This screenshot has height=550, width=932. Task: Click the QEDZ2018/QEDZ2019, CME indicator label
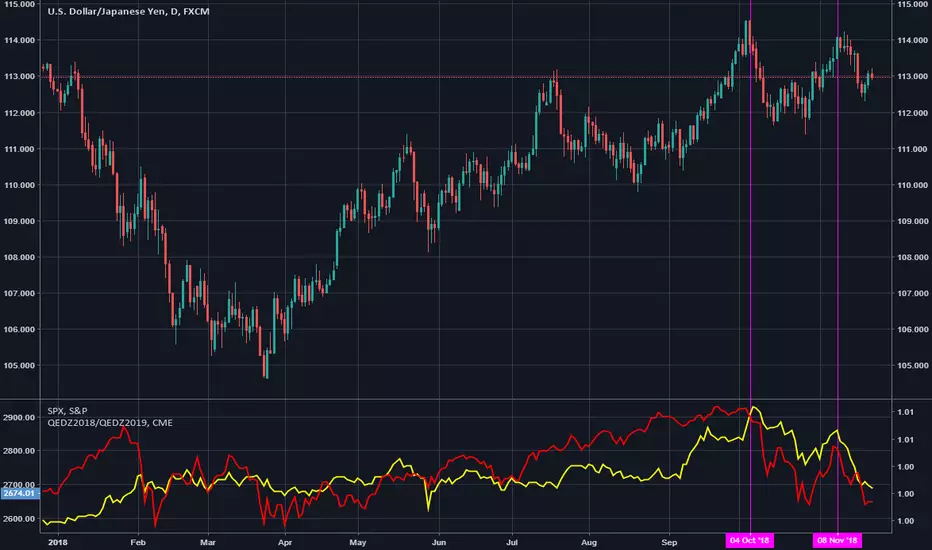point(110,423)
